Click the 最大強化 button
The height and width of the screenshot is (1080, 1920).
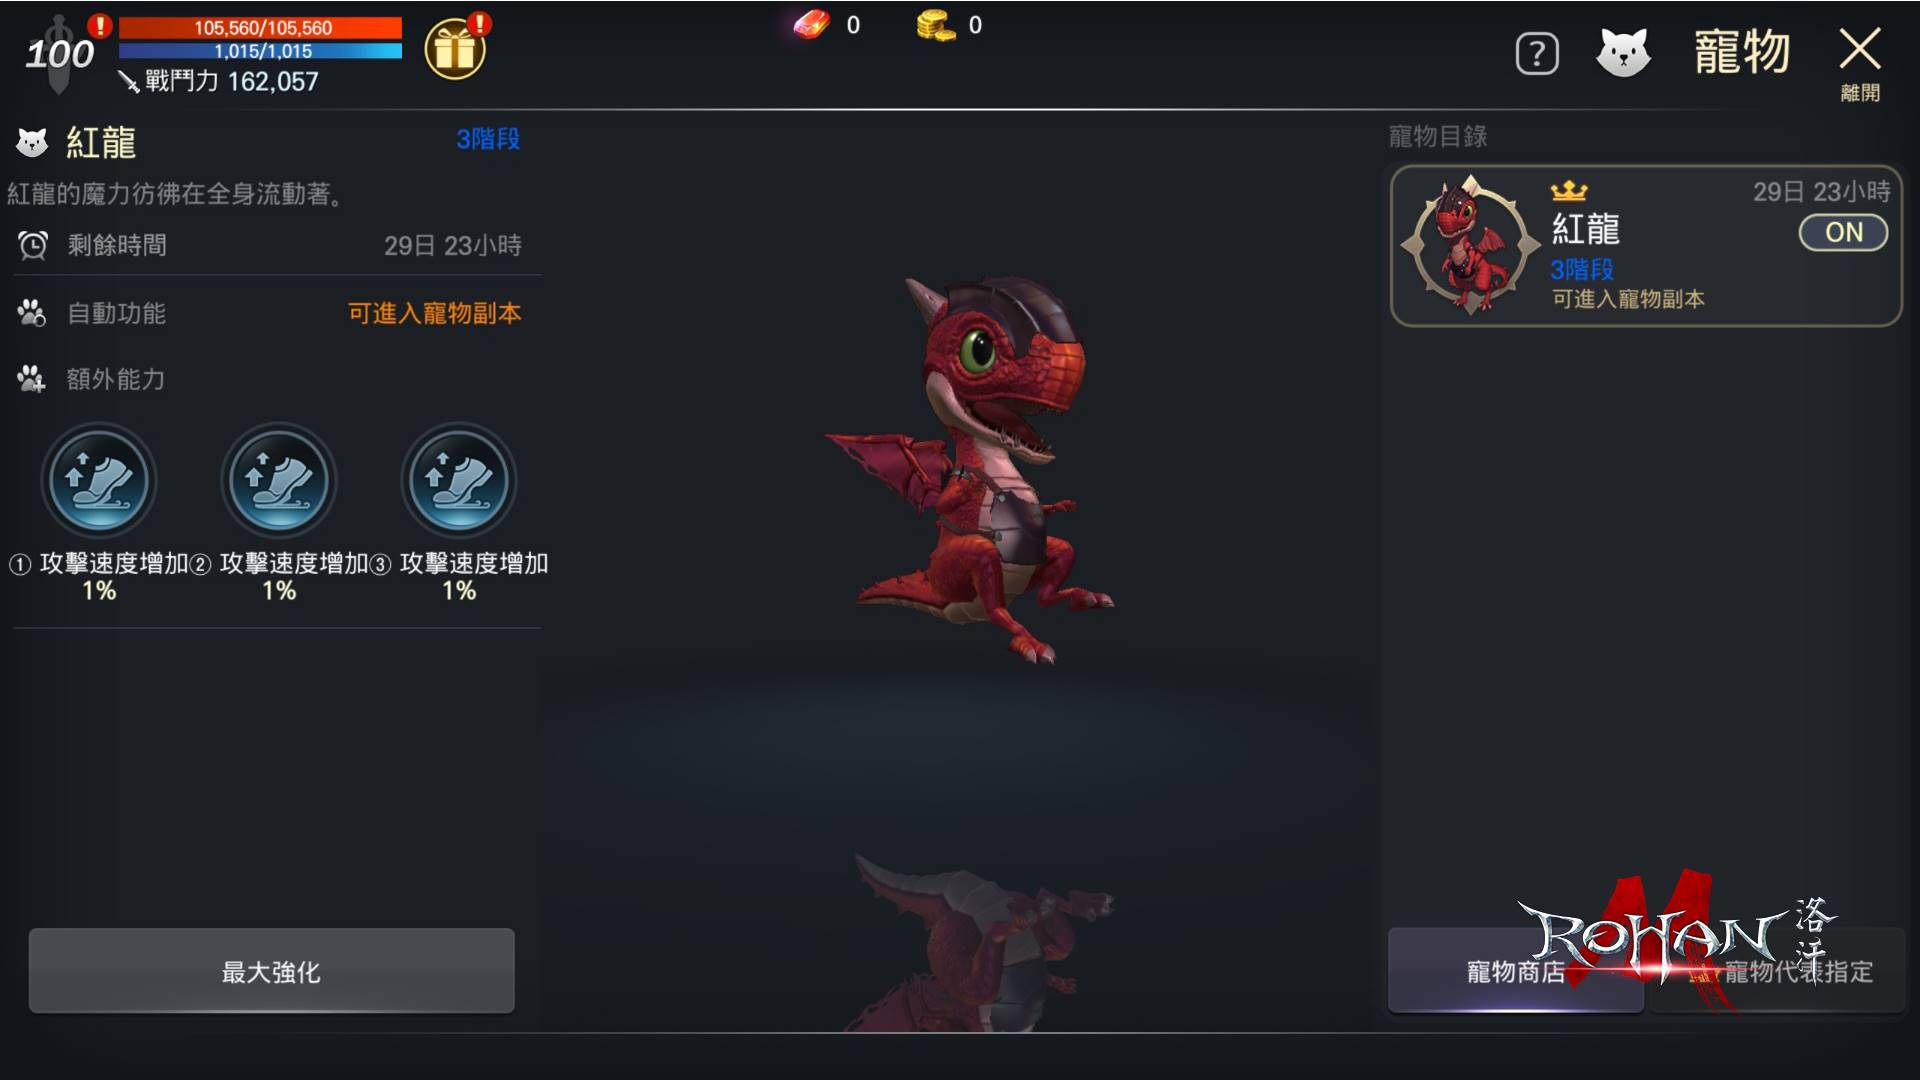[271, 971]
